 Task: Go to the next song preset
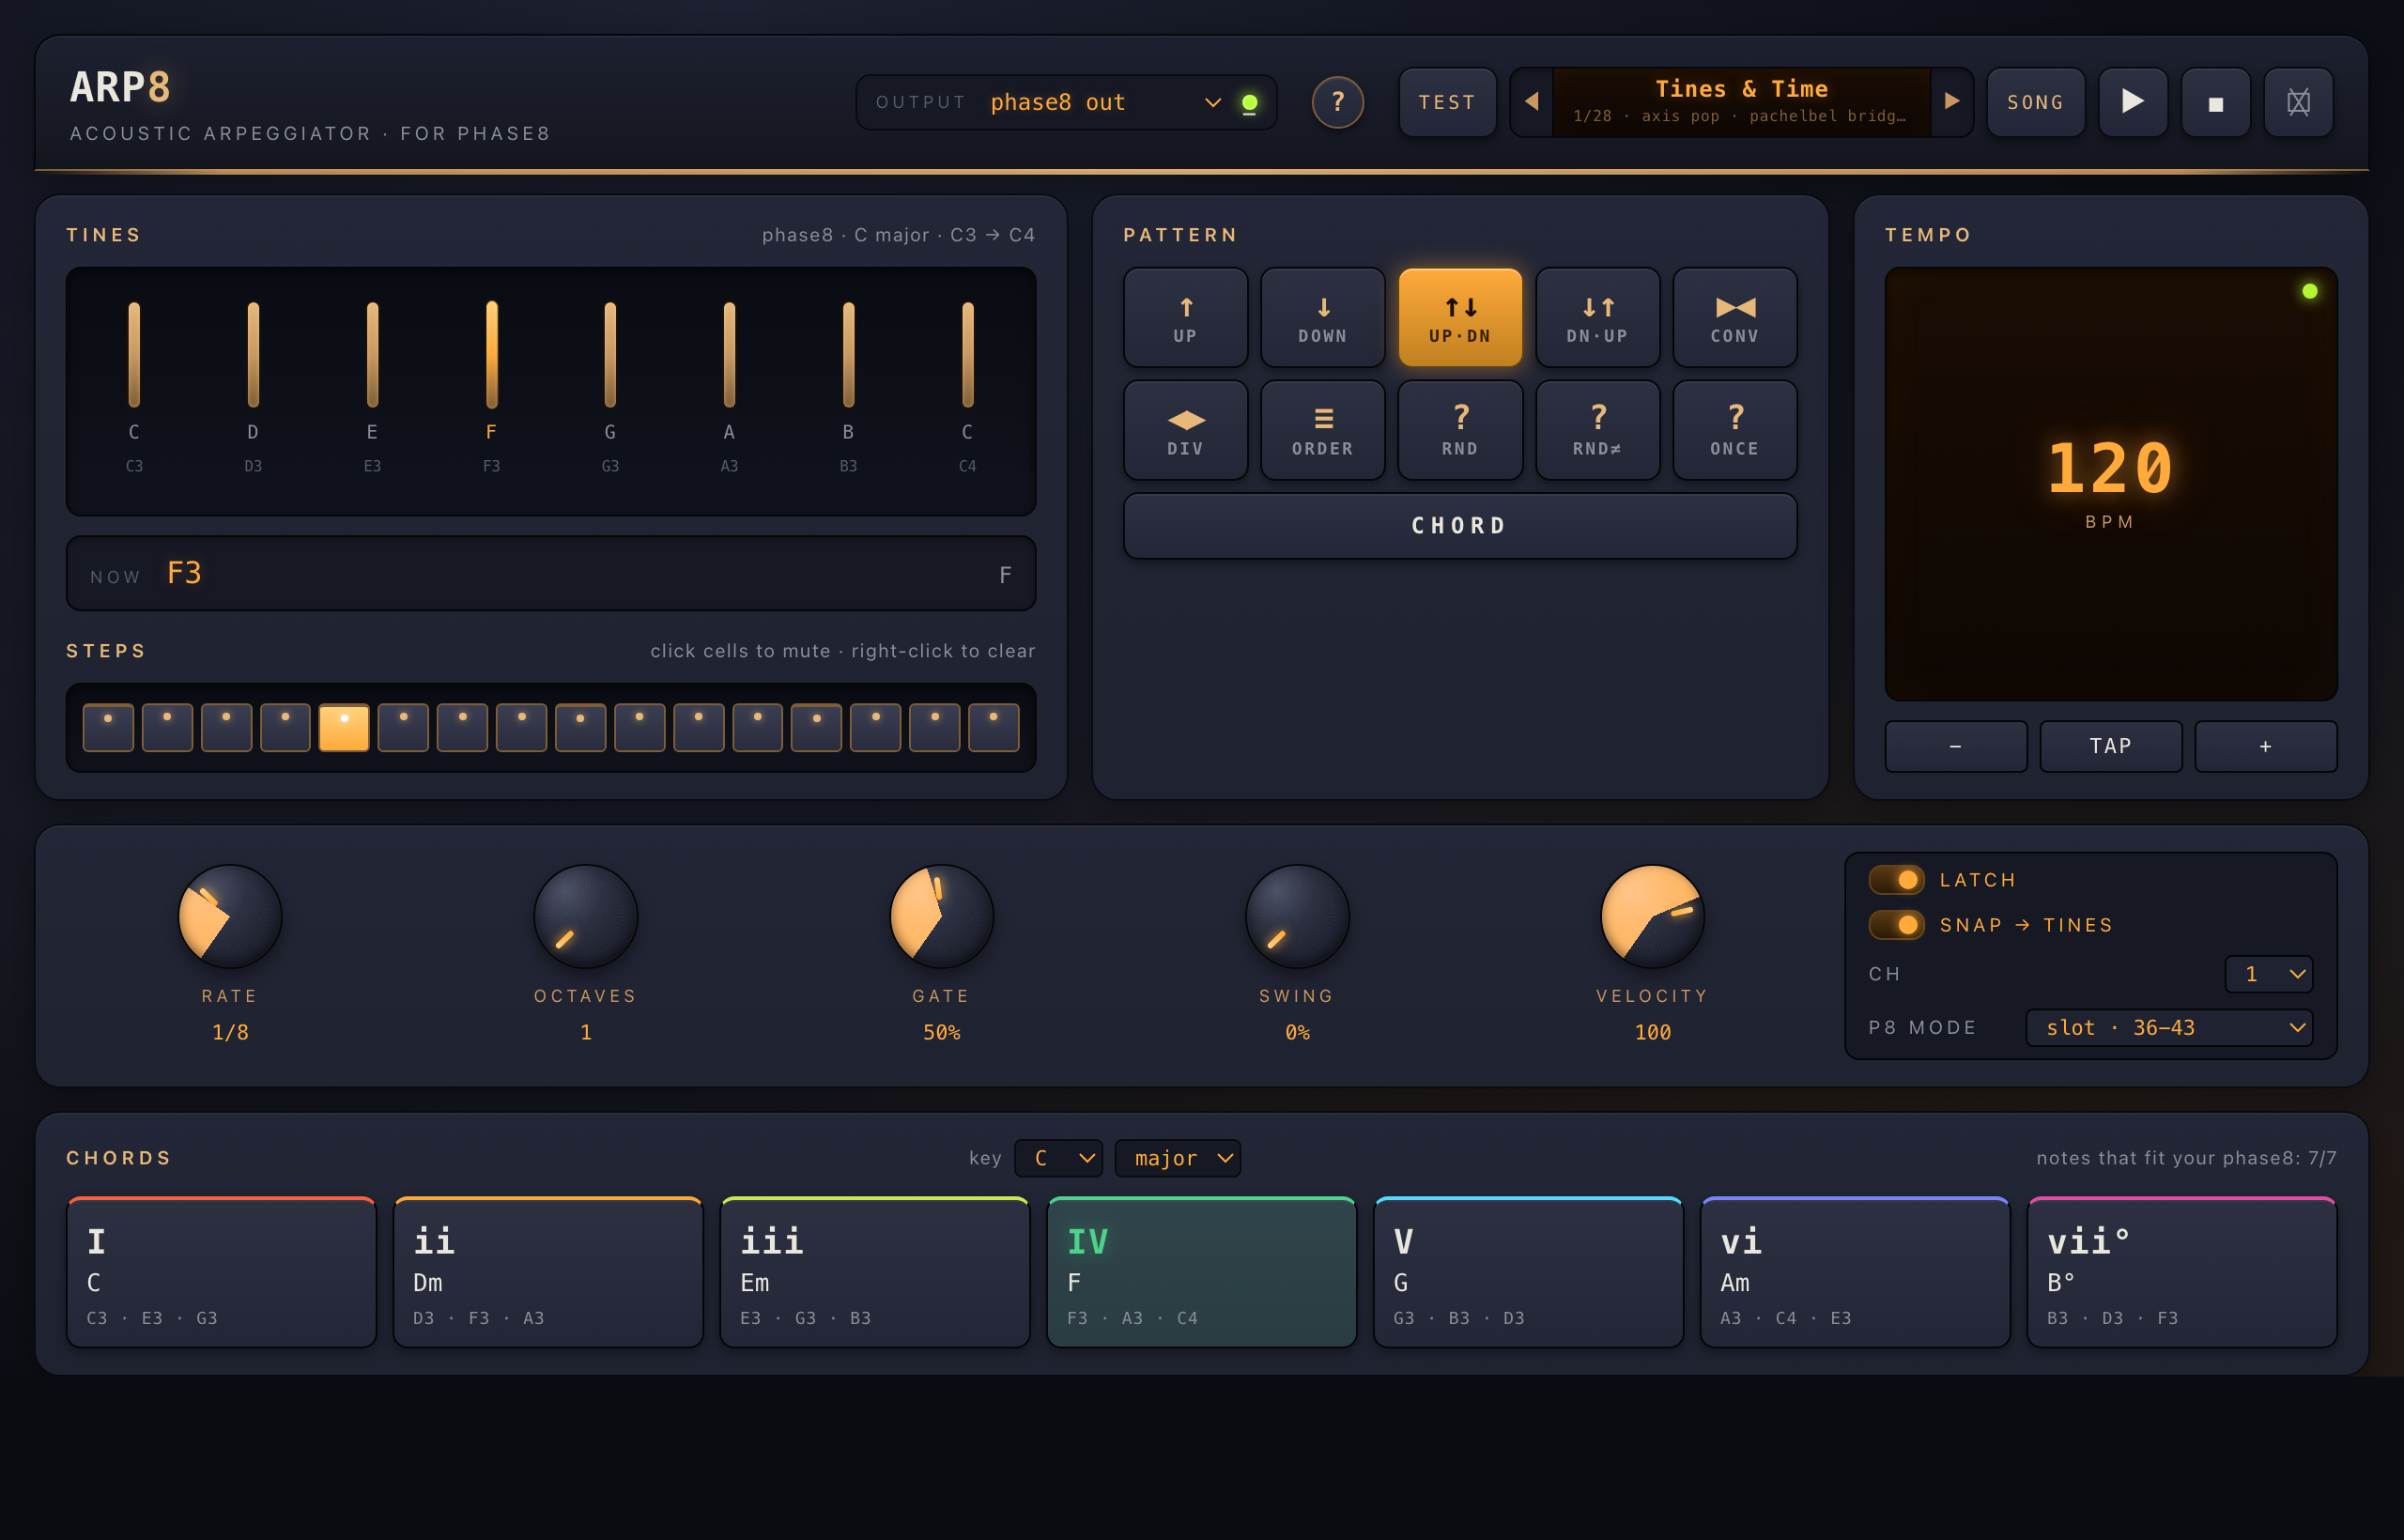[1951, 102]
